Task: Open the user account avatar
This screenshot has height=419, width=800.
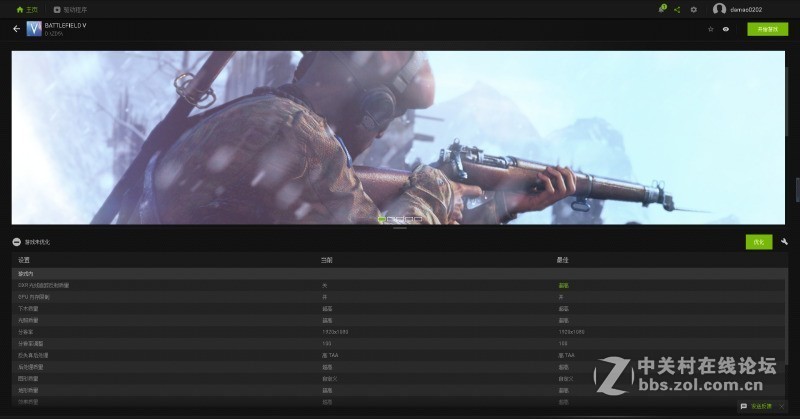Action: click(719, 9)
